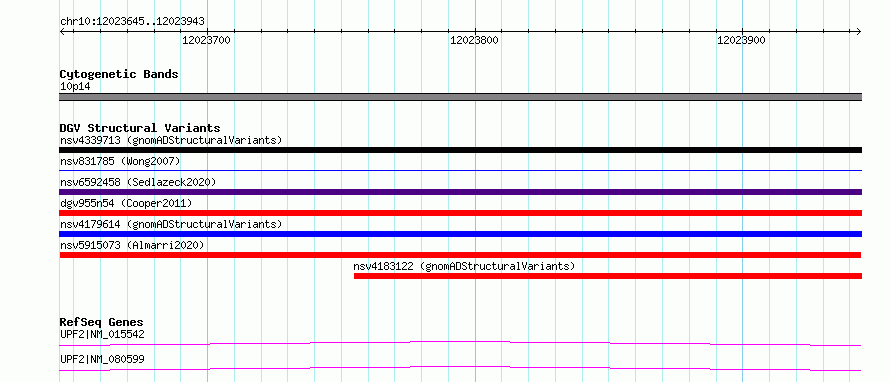This screenshot has width=890, height=382.
Task: Open the nsv4183122 variant label
Action: 464,266
